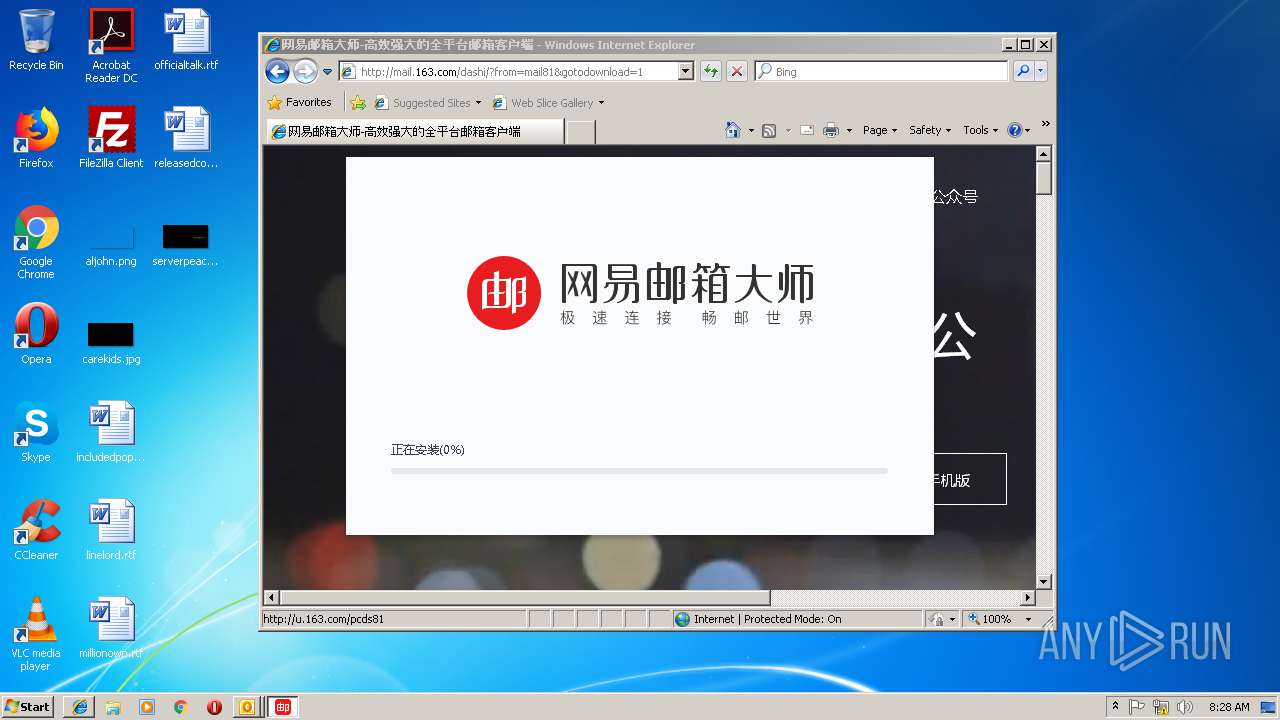Select the Firefox desktop shortcut

tap(36, 137)
